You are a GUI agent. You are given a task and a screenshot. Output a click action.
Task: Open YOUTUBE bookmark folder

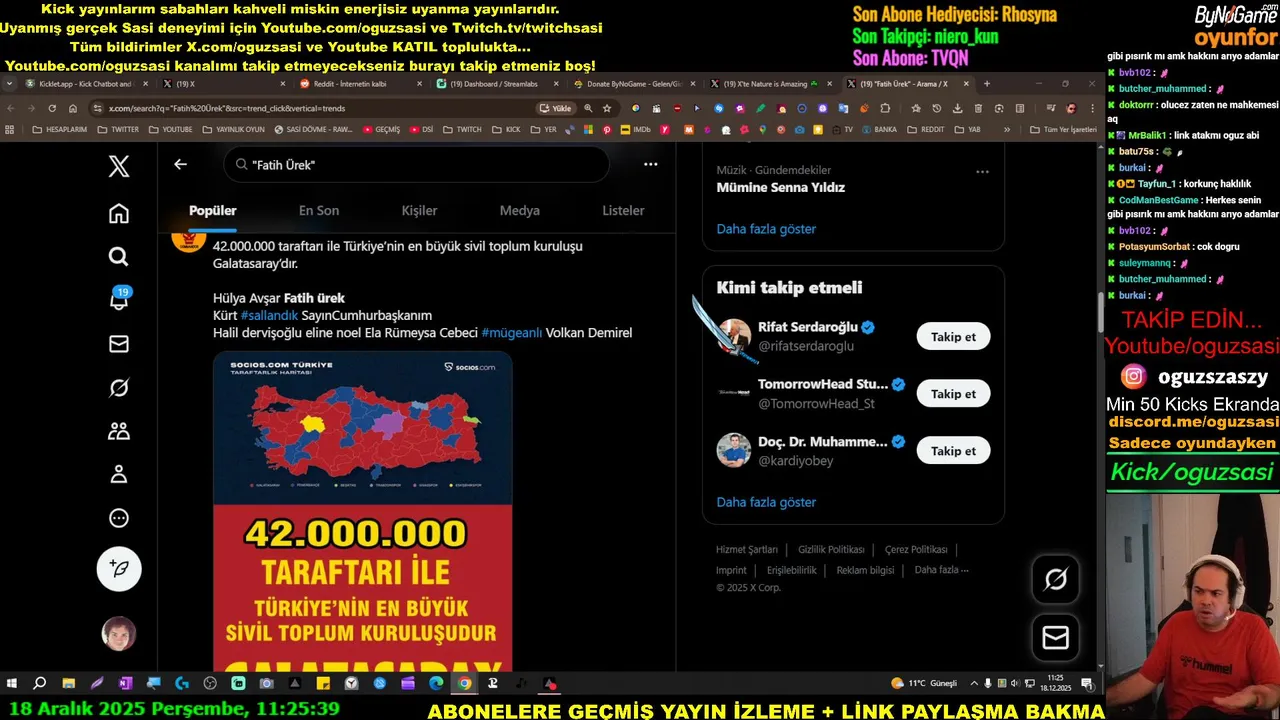(170, 129)
